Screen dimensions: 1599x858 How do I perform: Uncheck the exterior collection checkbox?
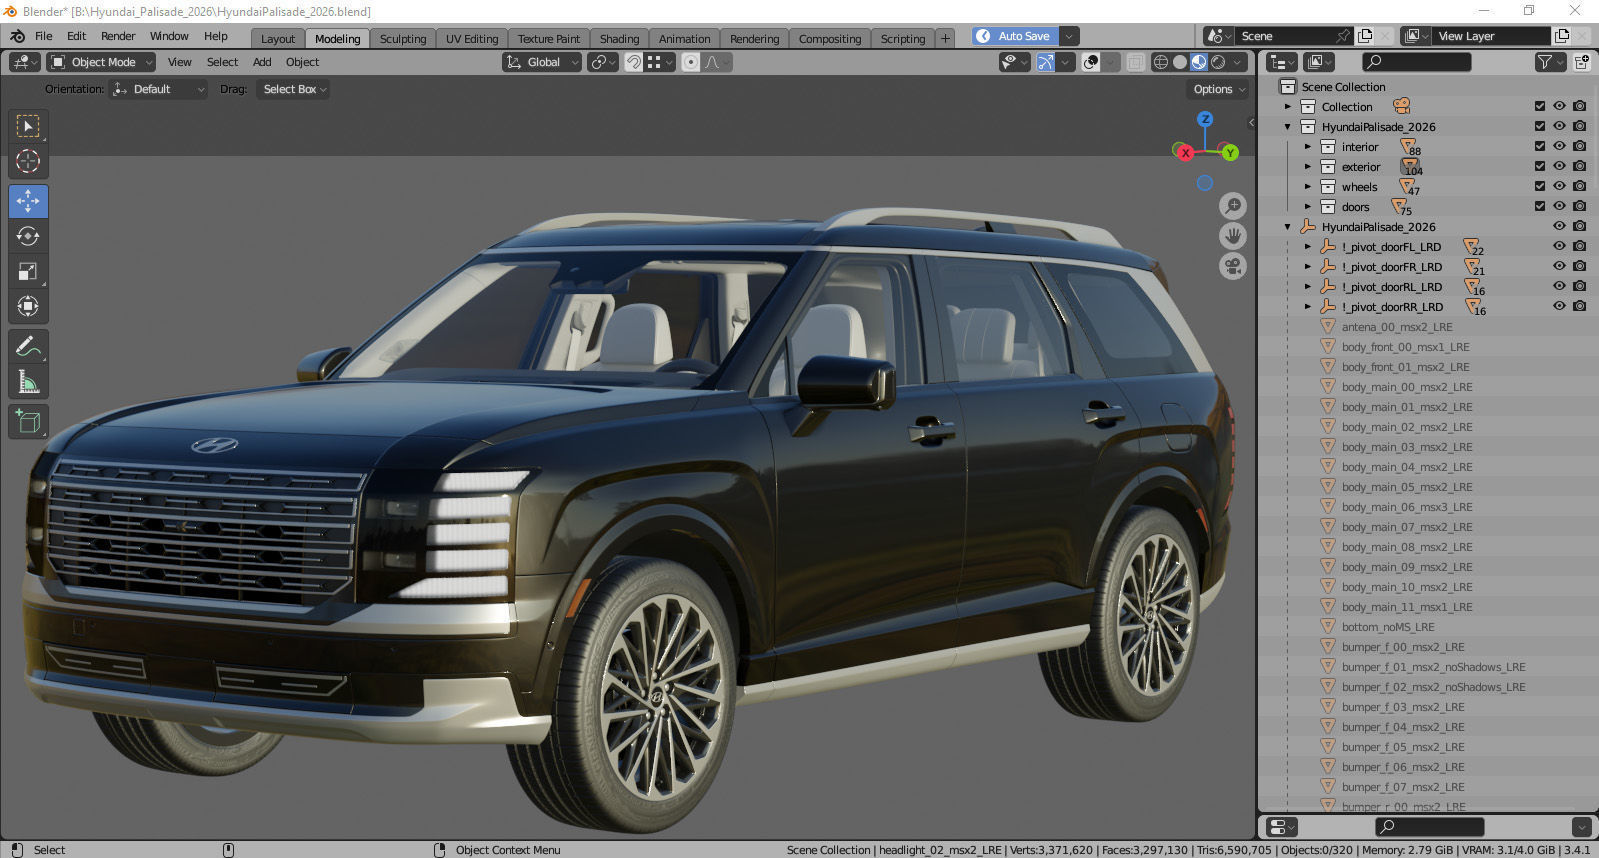point(1540,167)
